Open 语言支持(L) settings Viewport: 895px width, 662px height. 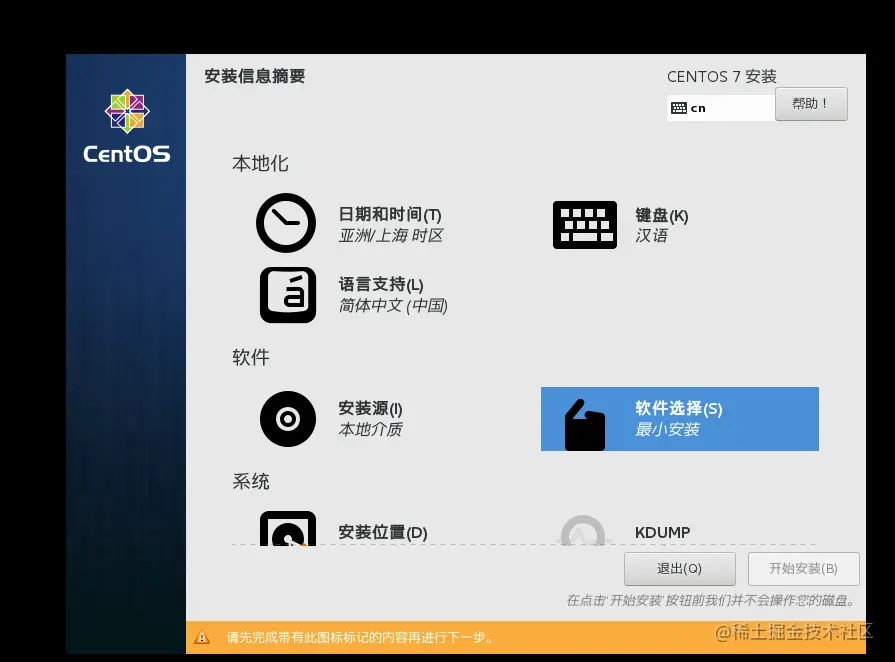pyautogui.click(x=381, y=284)
